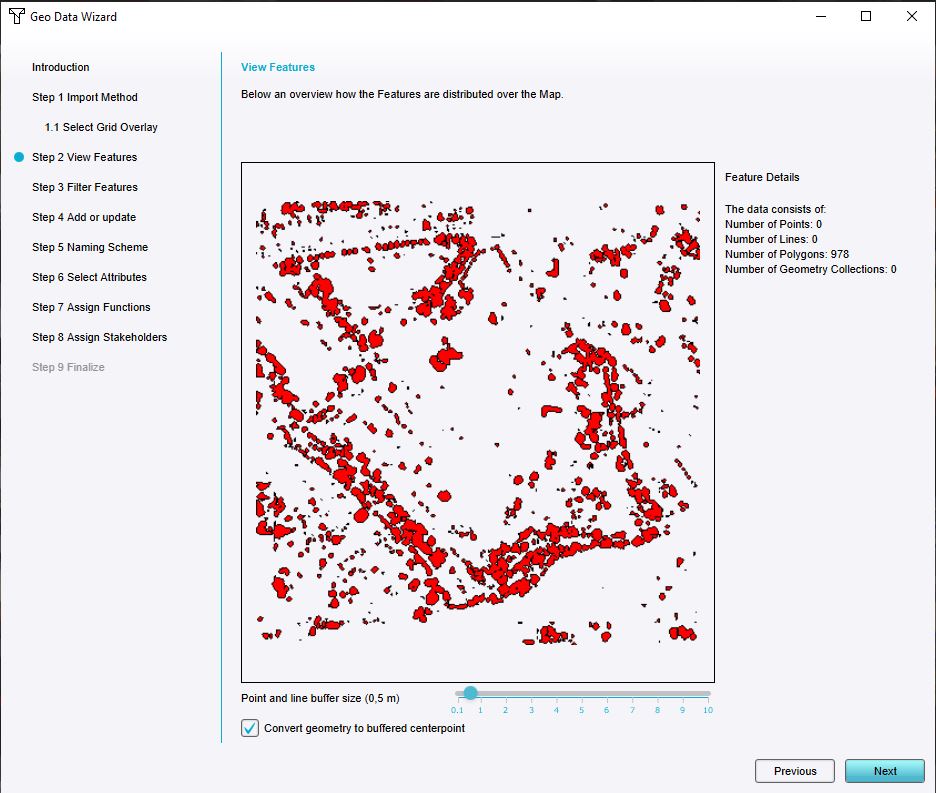936x793 pixels.
Task: Select the Introduction step
Action: [60, 67]
